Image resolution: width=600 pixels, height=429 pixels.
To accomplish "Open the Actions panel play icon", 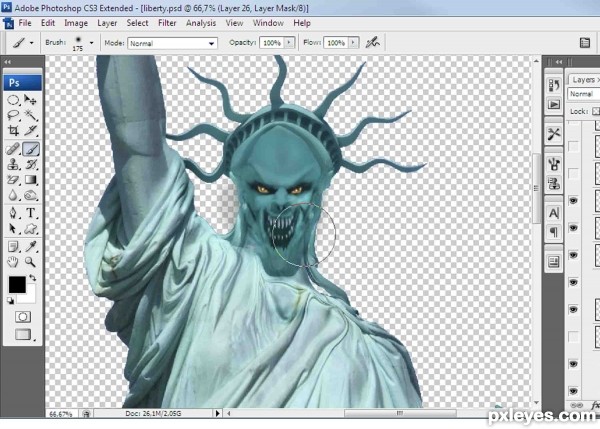I will point(553,104).
